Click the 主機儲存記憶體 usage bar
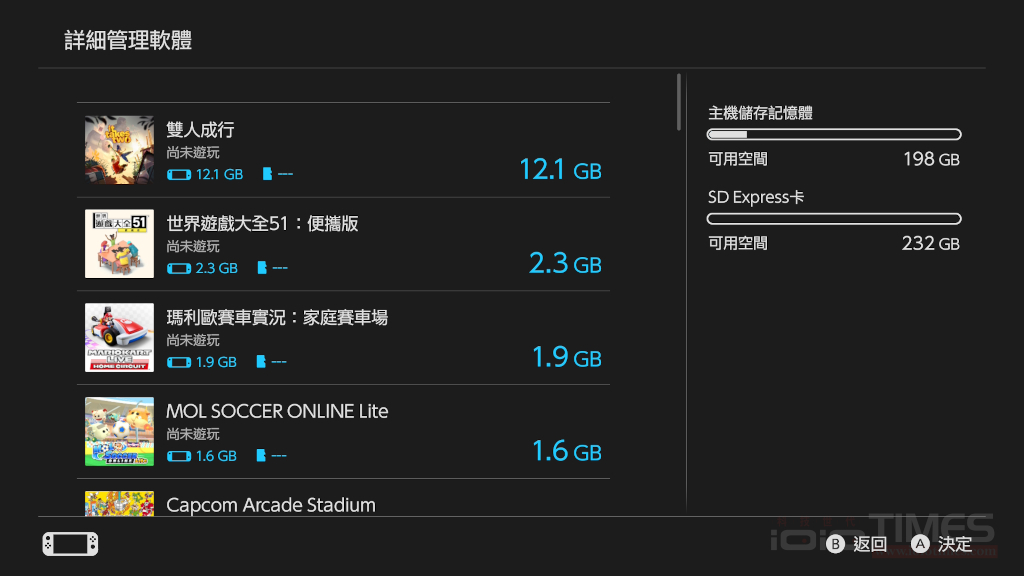Screen dimensions: 1024x576 [834, 134]
